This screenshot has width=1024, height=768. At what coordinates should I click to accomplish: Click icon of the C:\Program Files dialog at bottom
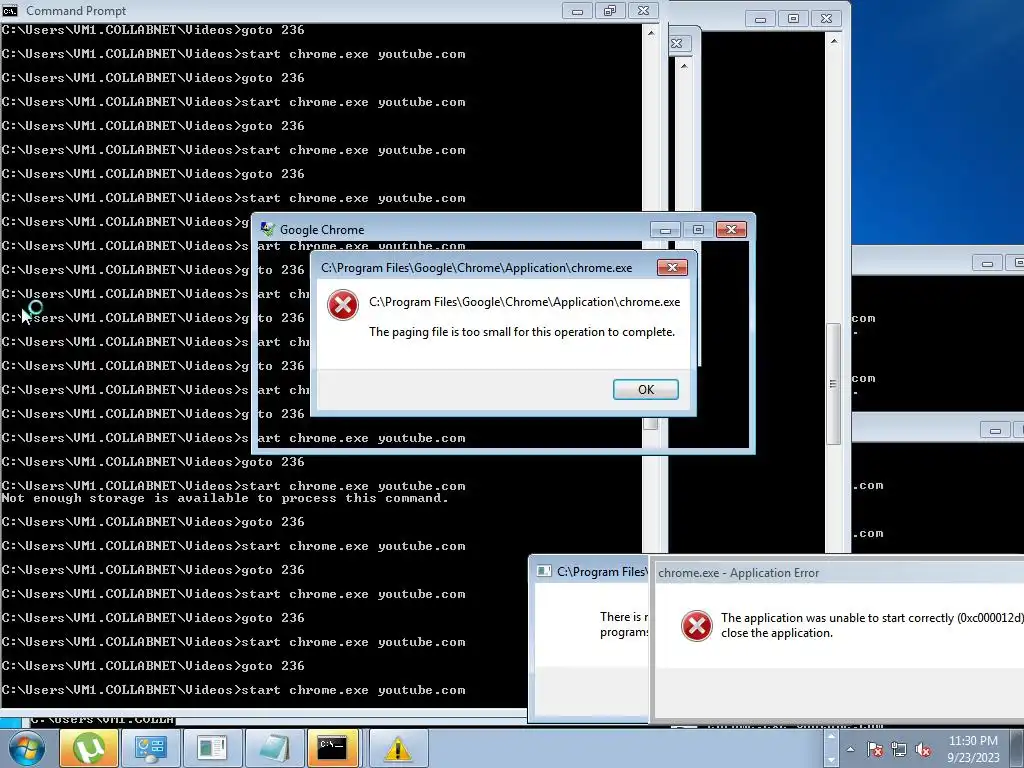(543, 571)
